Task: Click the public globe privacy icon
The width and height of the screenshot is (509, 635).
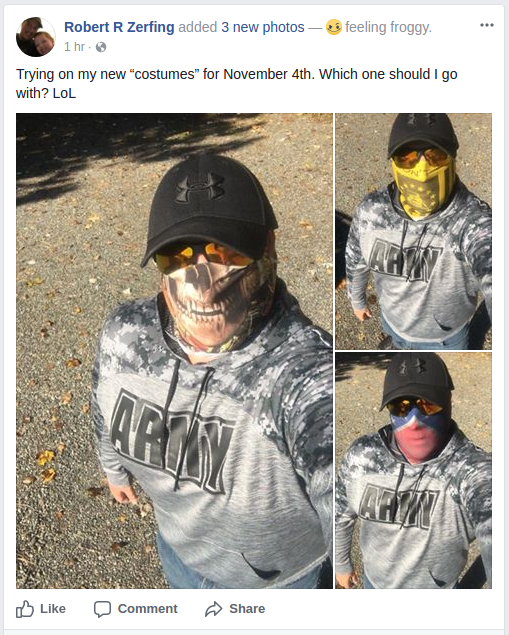Action: pyautogui.click(x=101, y=47)
